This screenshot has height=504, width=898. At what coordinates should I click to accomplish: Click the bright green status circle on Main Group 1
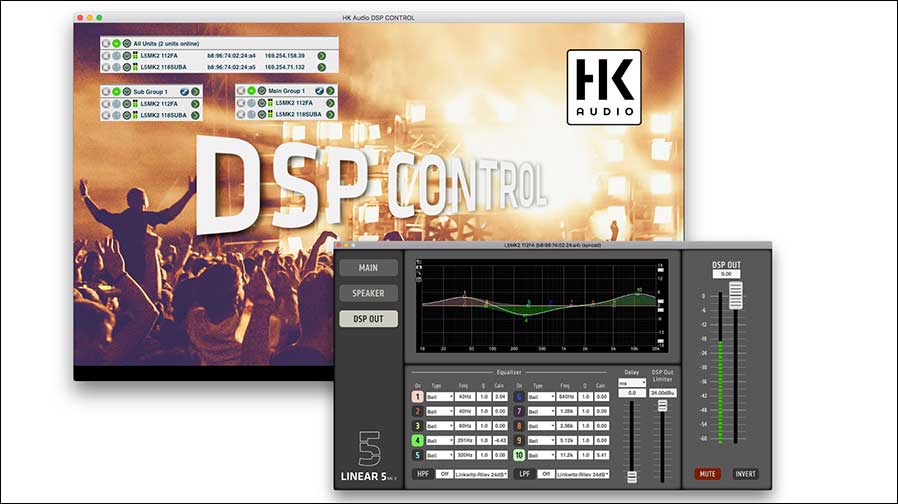pyautogui.click(x=251, y=90)
